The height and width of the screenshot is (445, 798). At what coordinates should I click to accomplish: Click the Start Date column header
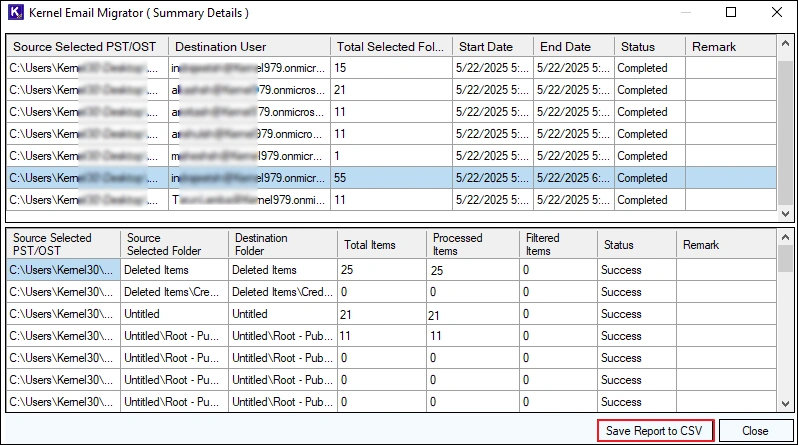(x=493, y=47)
